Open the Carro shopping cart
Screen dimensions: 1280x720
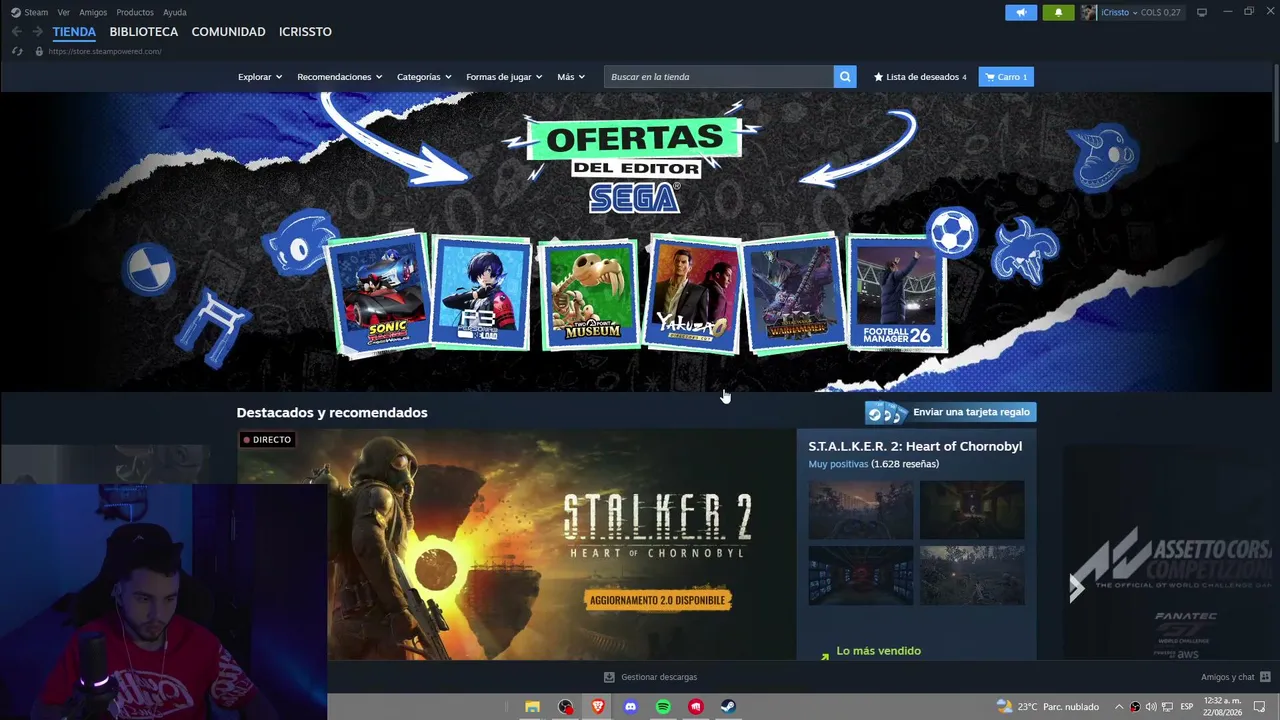[x=1006, y=77]
